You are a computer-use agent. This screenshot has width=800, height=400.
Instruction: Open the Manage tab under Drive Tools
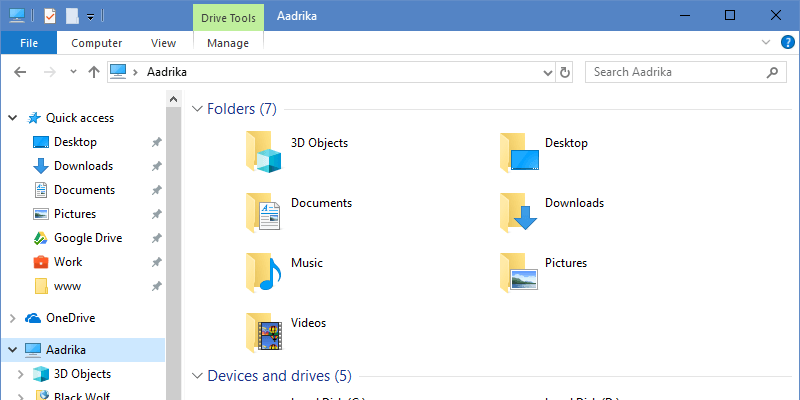point(228,43)
